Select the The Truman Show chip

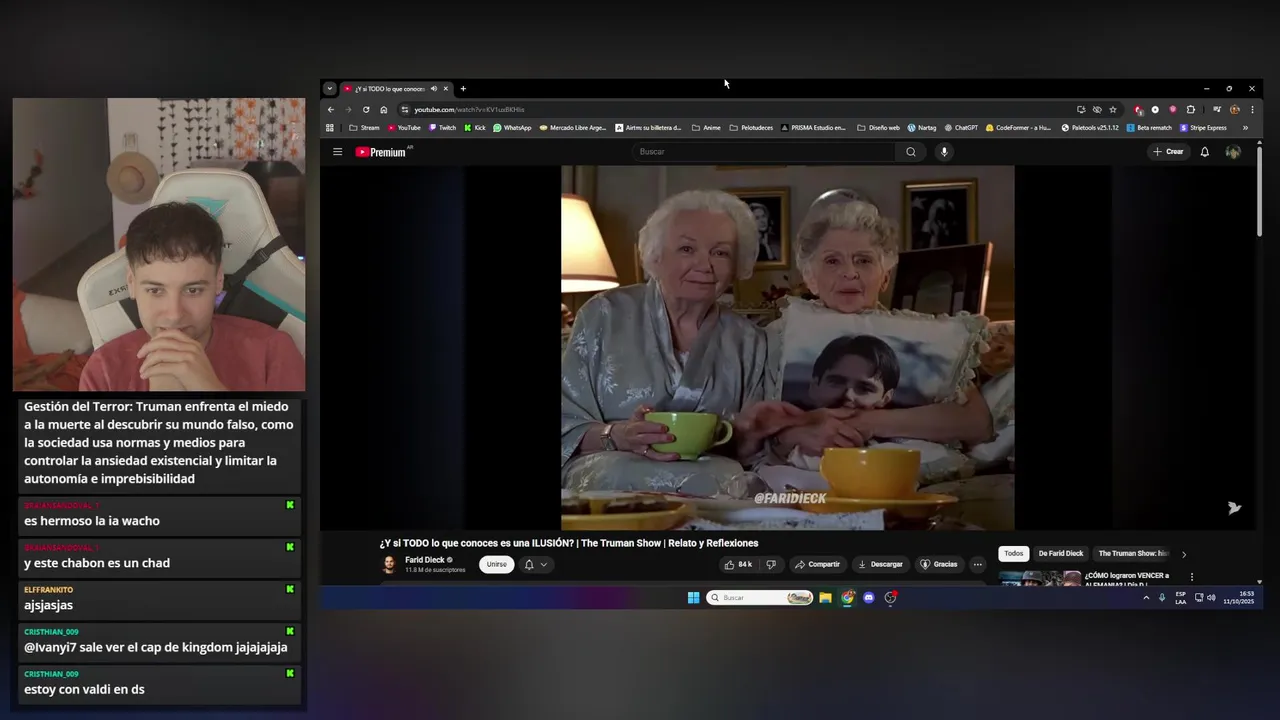point(1133,554)
